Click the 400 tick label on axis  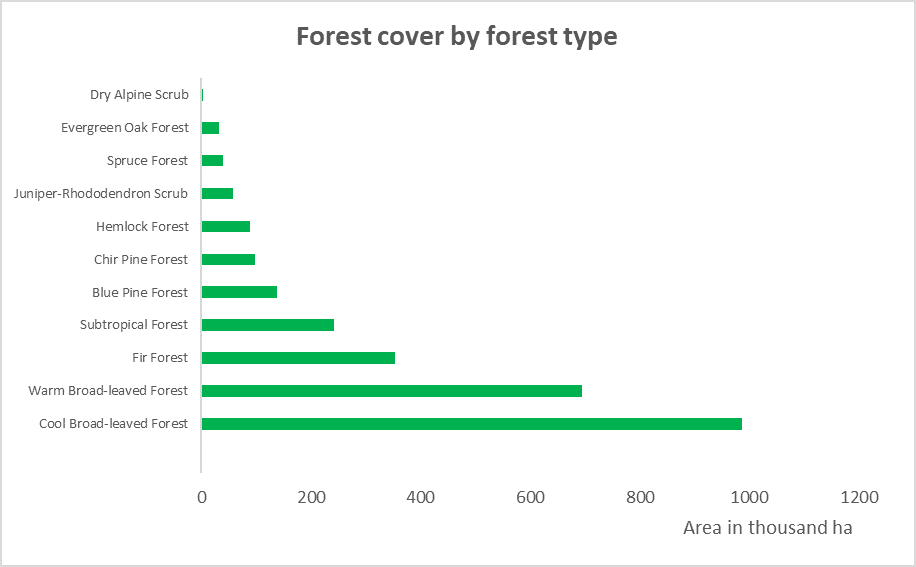pyautogui.click(x=421, y=497)
